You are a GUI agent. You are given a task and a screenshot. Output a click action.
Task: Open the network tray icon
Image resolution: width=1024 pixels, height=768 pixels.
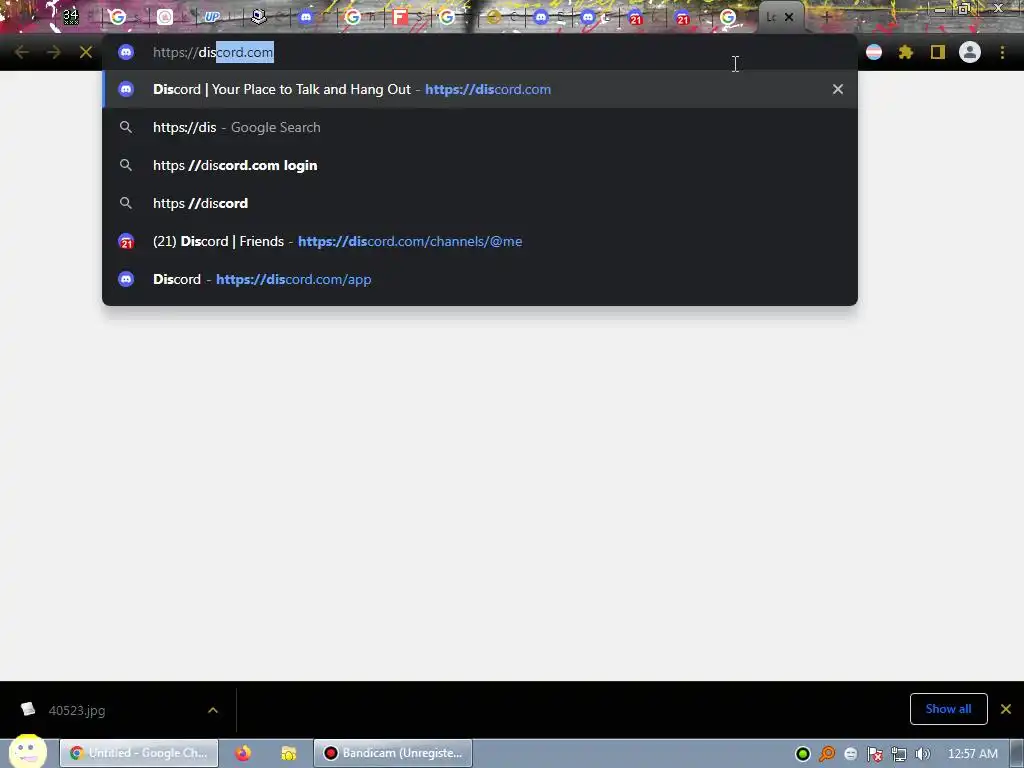[899, 754]
